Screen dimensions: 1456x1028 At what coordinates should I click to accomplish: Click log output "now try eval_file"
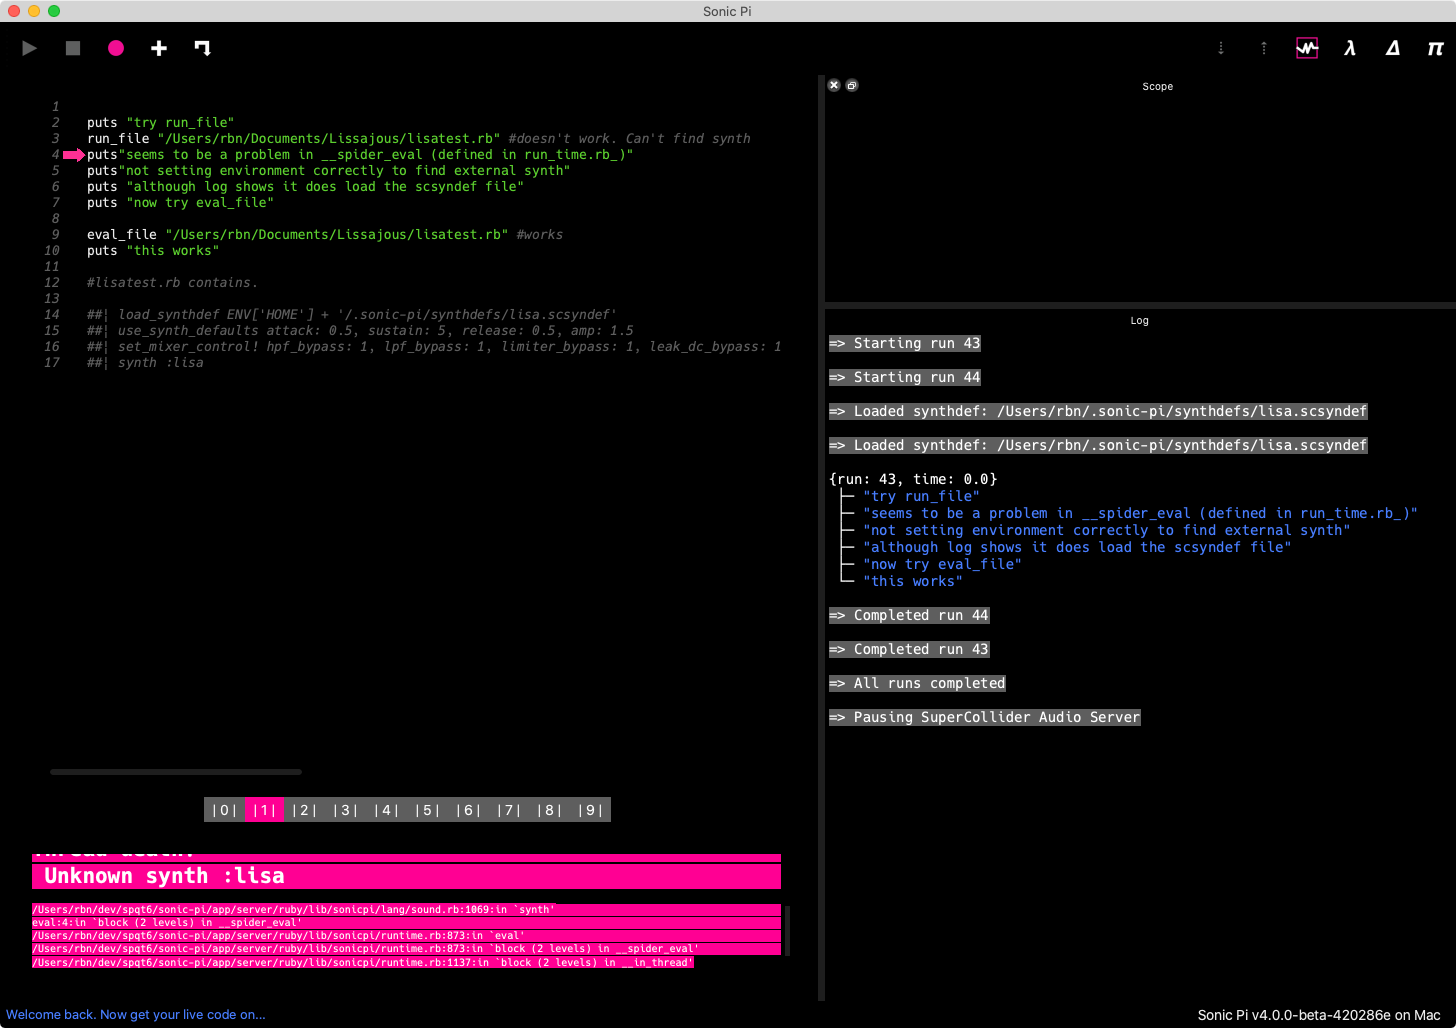pyautogui.click(x=942, y=564)
